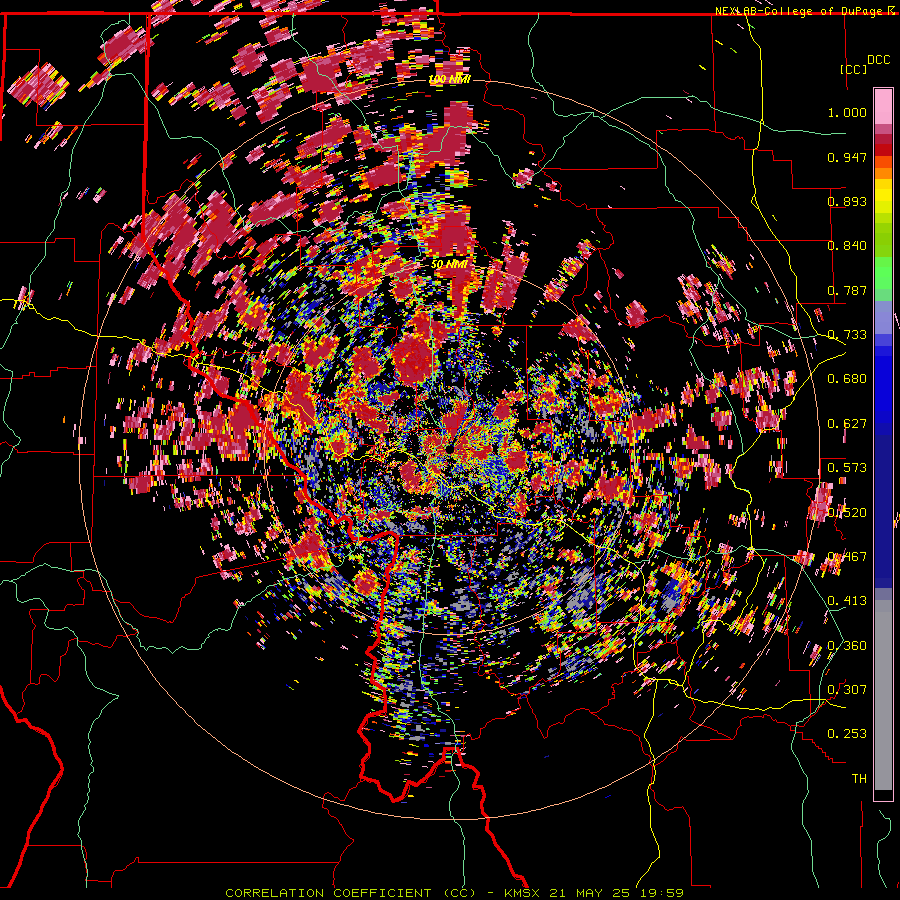This screenshot has height=900, width=900.
Task: Click the TH threshold label
Action: [x=859, y=779]
